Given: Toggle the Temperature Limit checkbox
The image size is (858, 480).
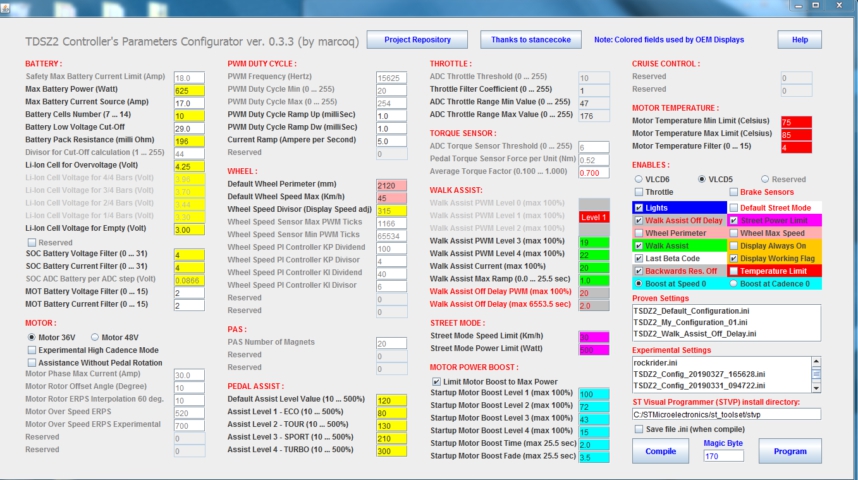Looking at the screenshot, I should tap(734, 271).
